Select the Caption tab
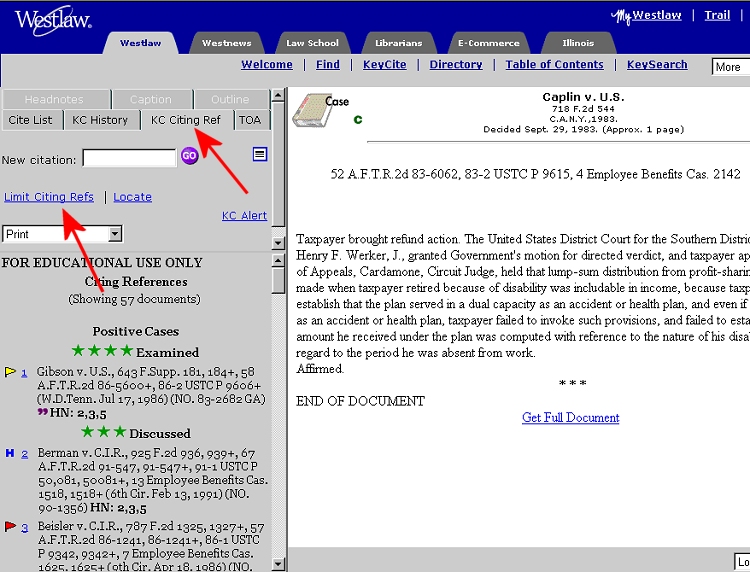This screenshot has width=750, height=572. coord(152,99)
